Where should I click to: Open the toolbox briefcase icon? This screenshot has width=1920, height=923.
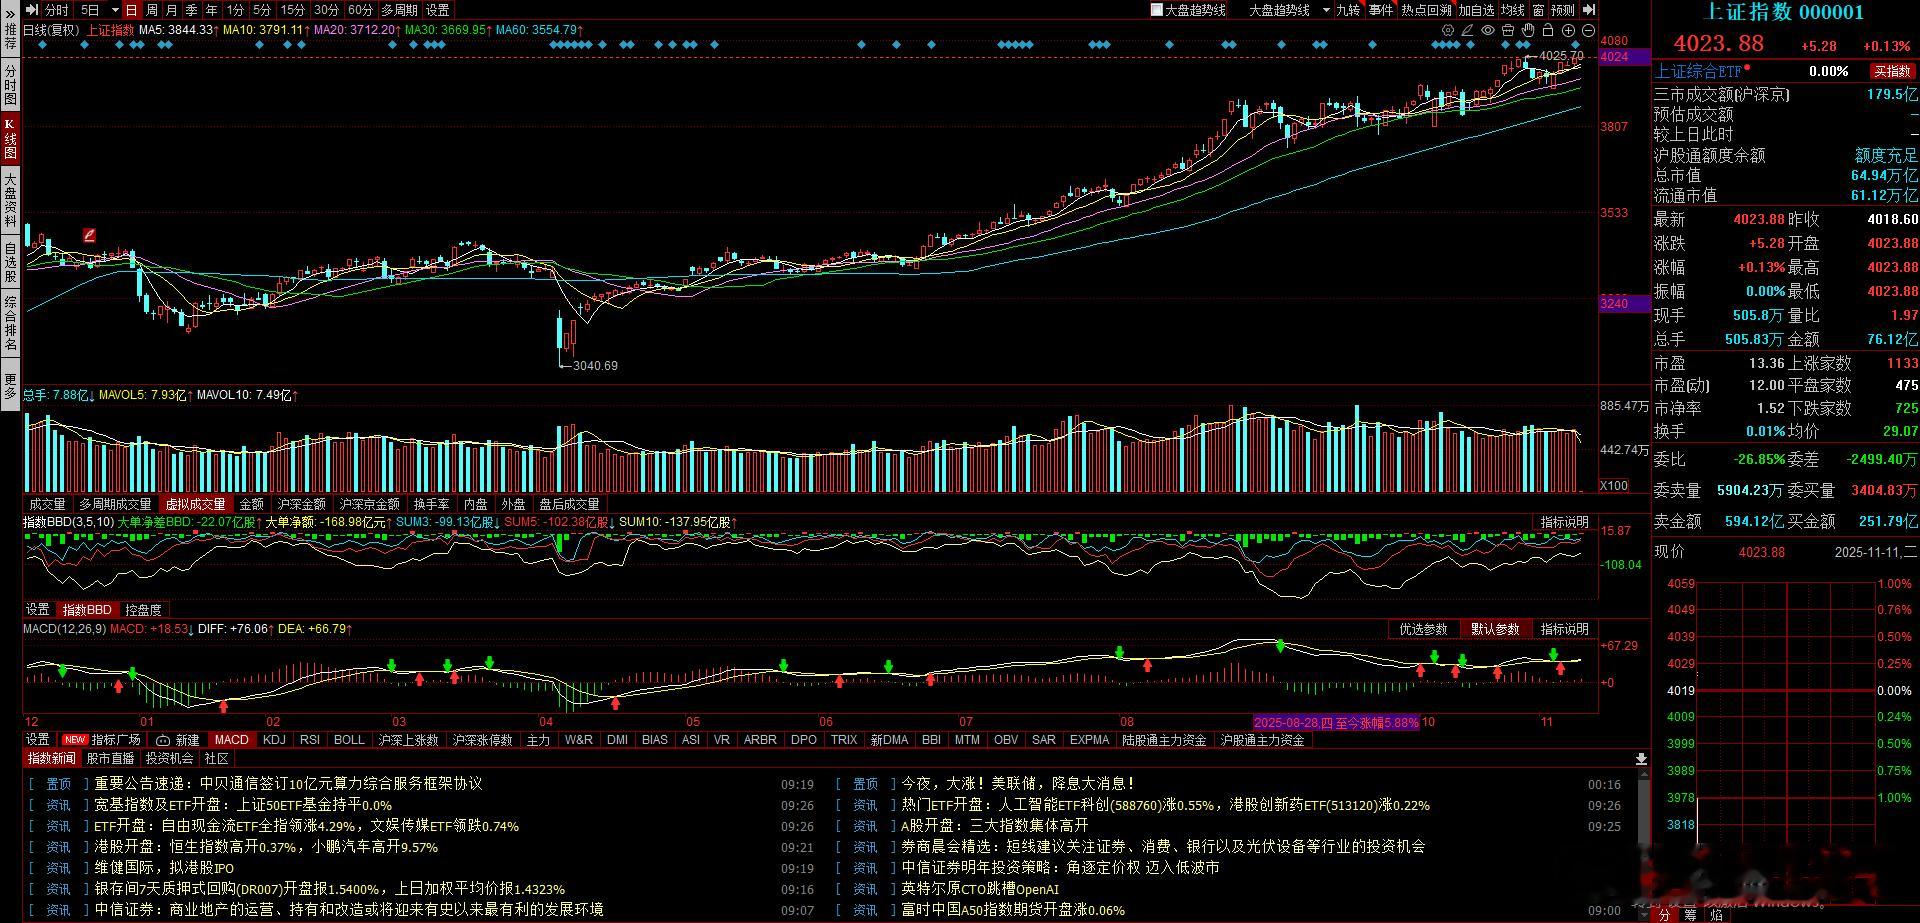click(x=1508, y=31)
